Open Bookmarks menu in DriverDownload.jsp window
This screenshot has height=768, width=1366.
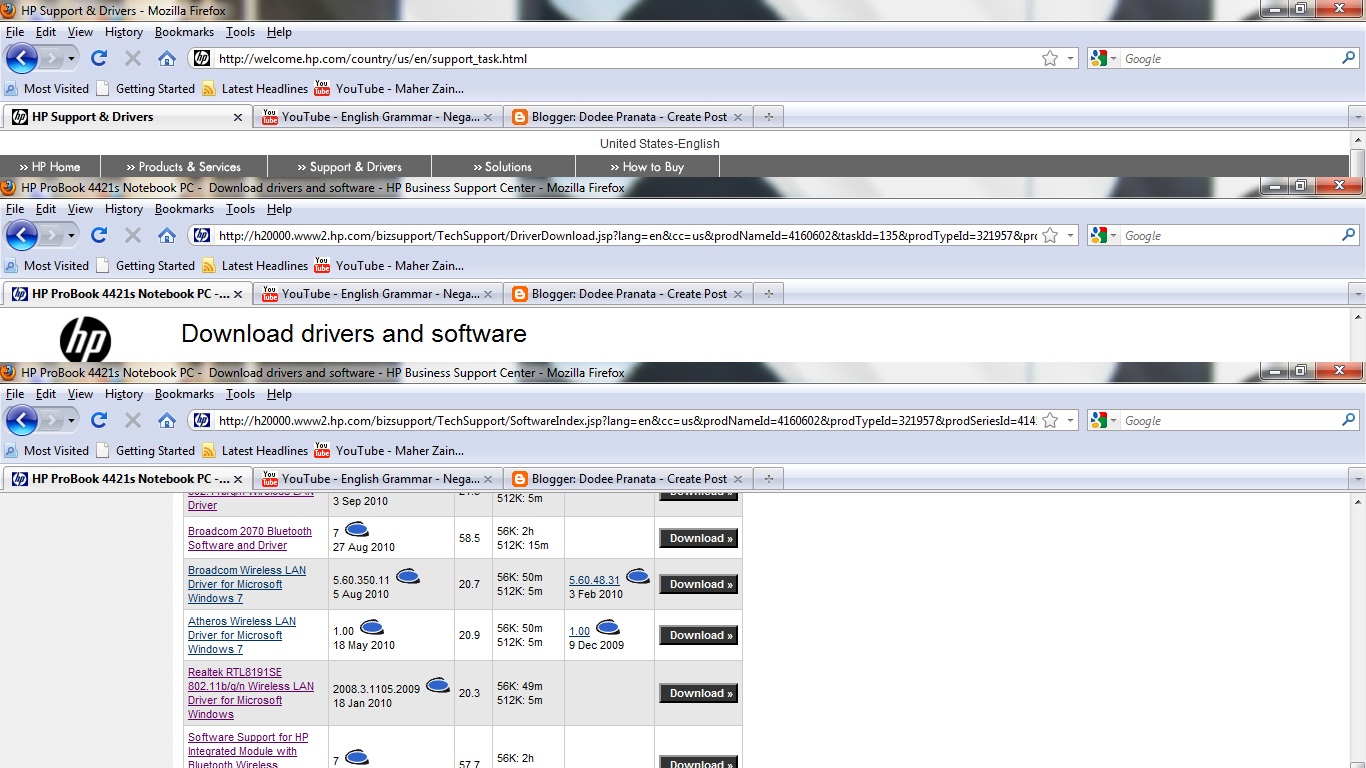coord(184,209)
